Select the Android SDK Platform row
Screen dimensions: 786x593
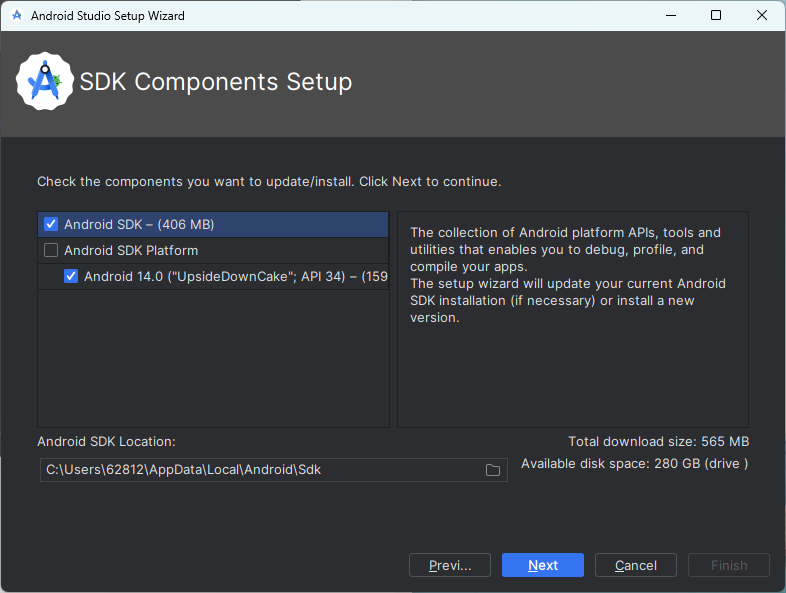click(213, 250)
